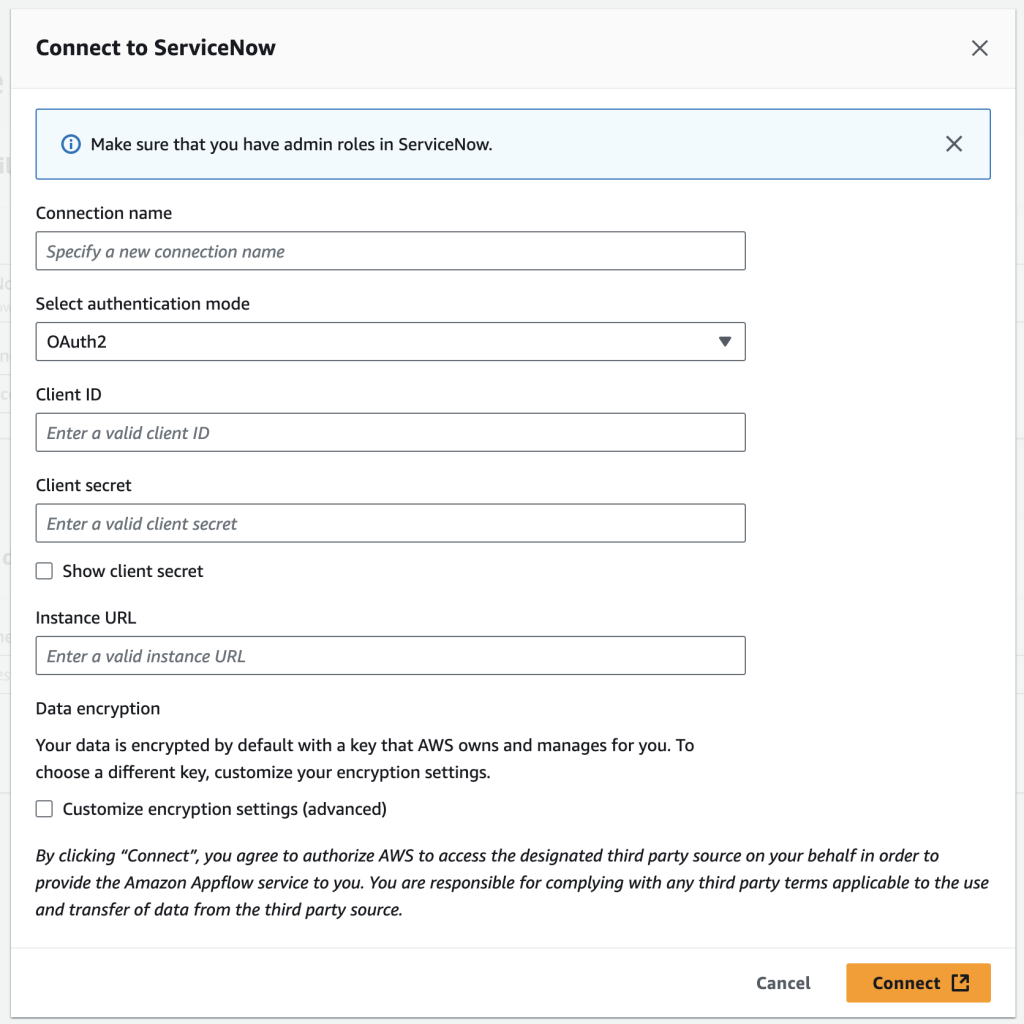This screenshot has width=1024, height=1024.
Task: Check Customize encryption settings (advanced)
Action: tap(44, 808)
